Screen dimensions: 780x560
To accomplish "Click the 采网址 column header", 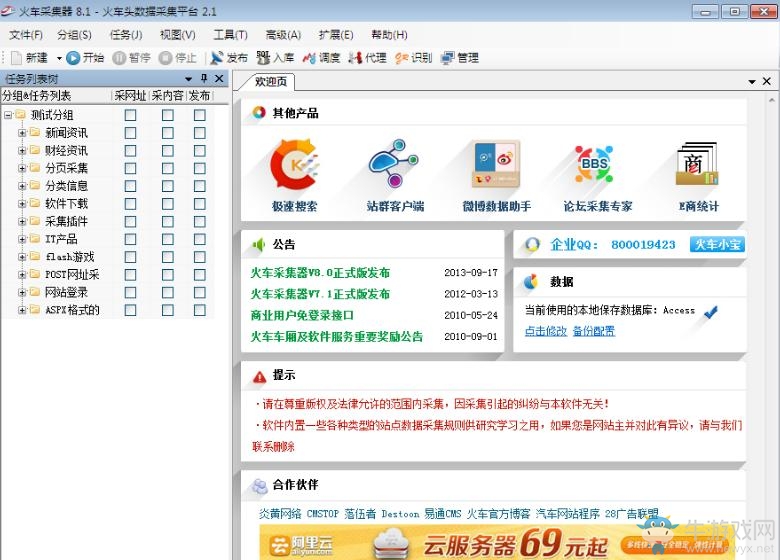I will click(x=130, y=95).
